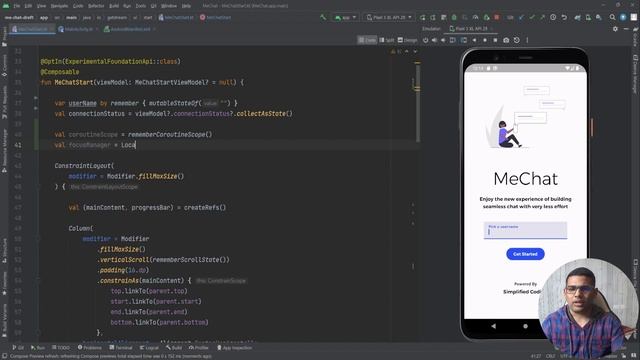
Task: Open the Problems tool window
Action: 89,348
